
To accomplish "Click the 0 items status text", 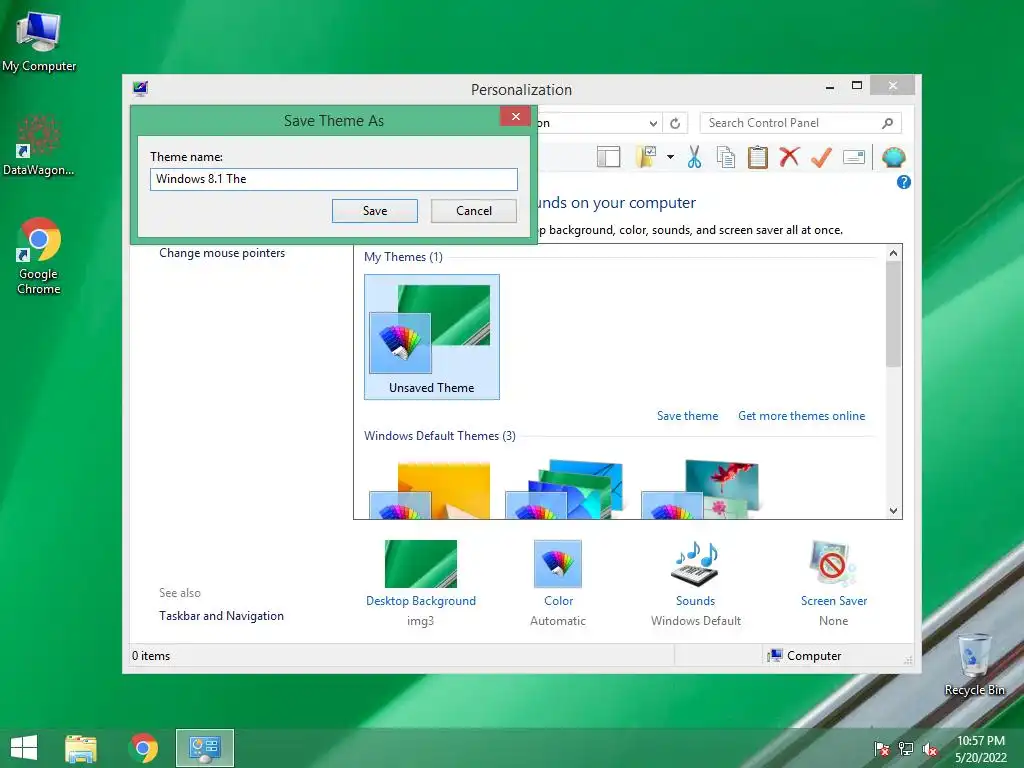I will 151,656.
